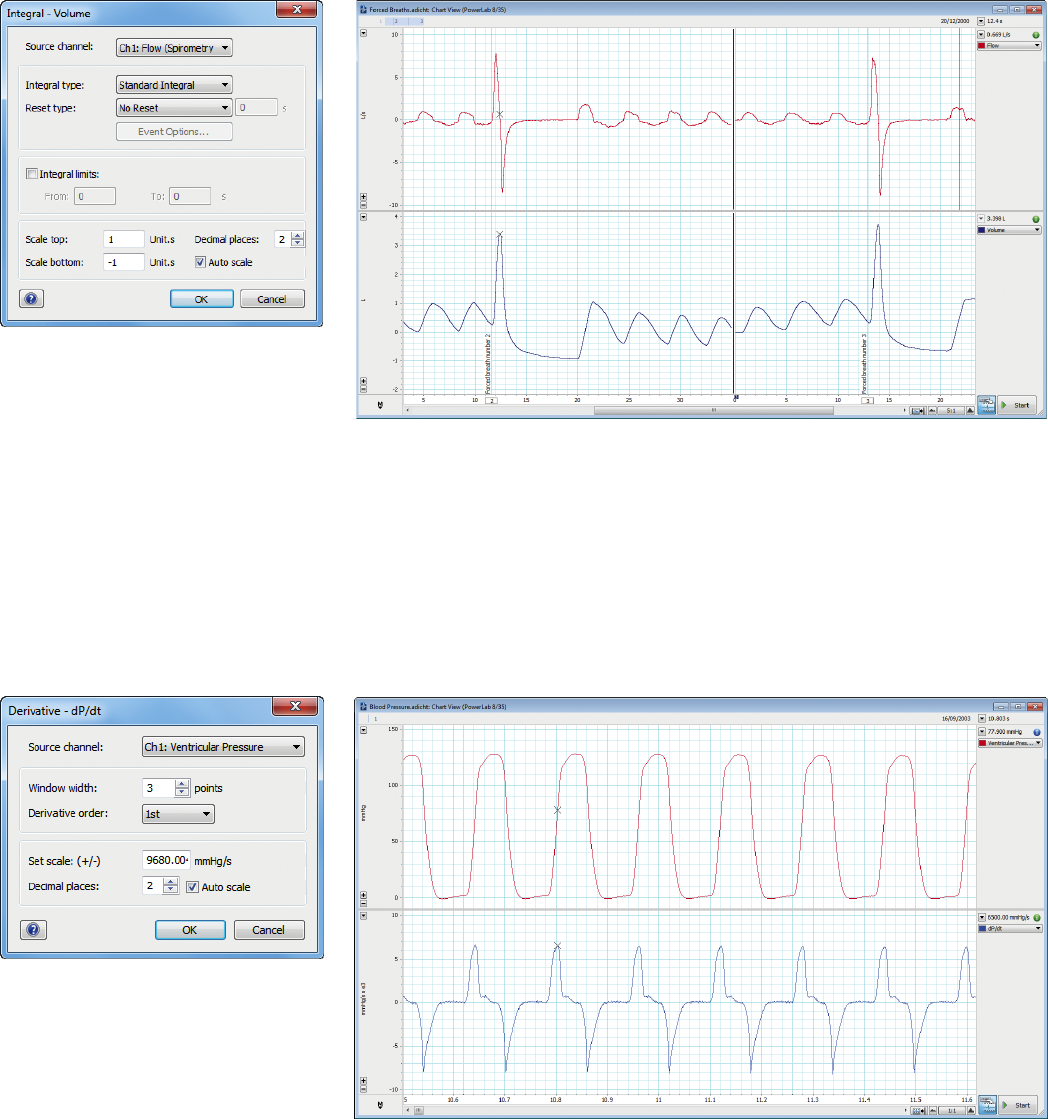Viewport: 1048px width, 1119px height.
Task: Zoom out Flow channel vertical scale (minus)
Action: pyautogui.click(x=363, y=204)
